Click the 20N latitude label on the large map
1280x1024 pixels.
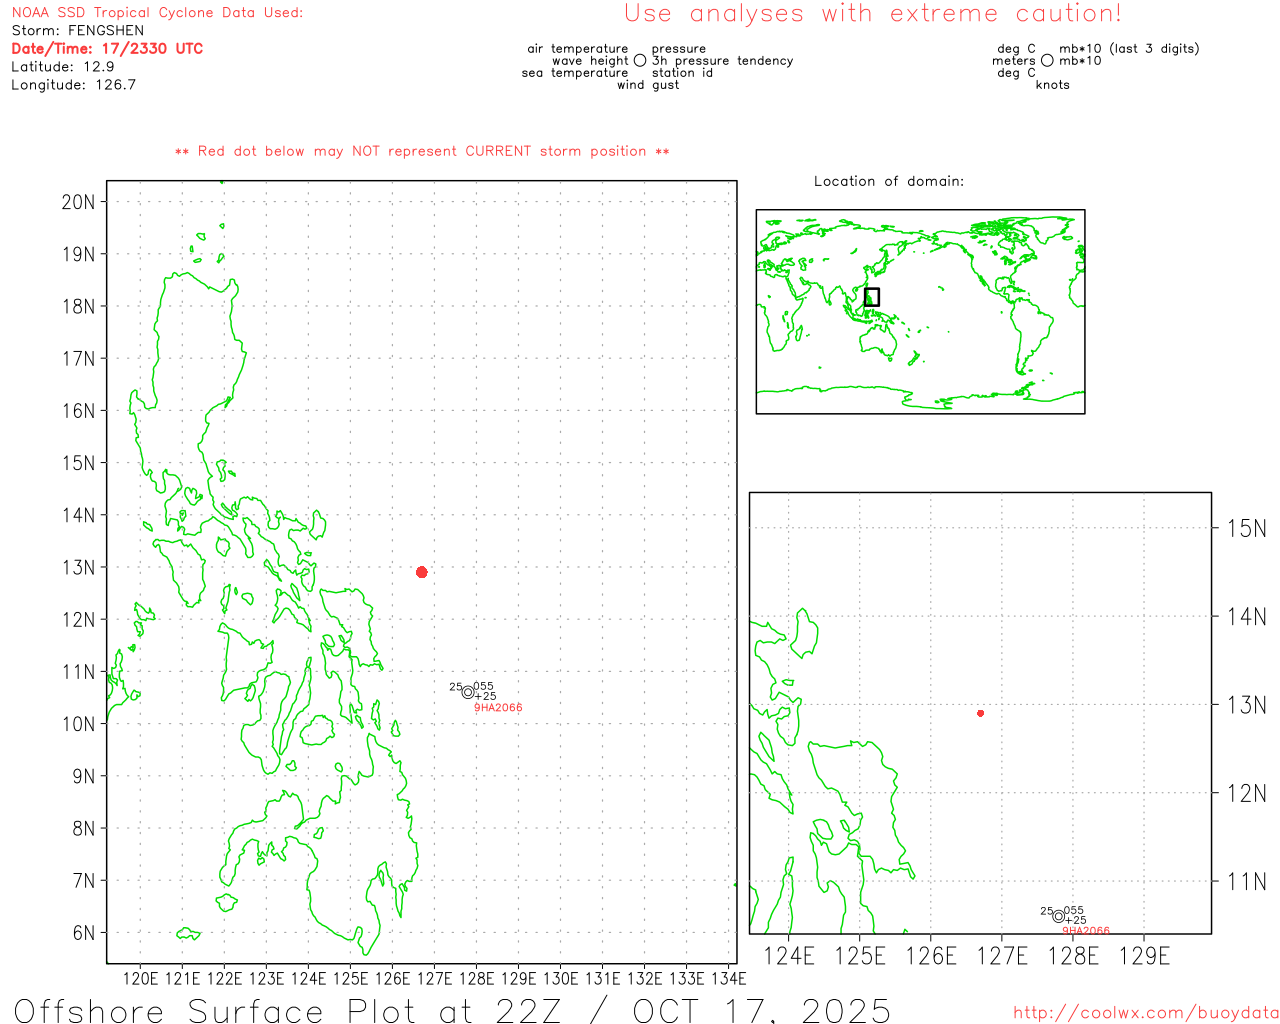pos(79,202)
